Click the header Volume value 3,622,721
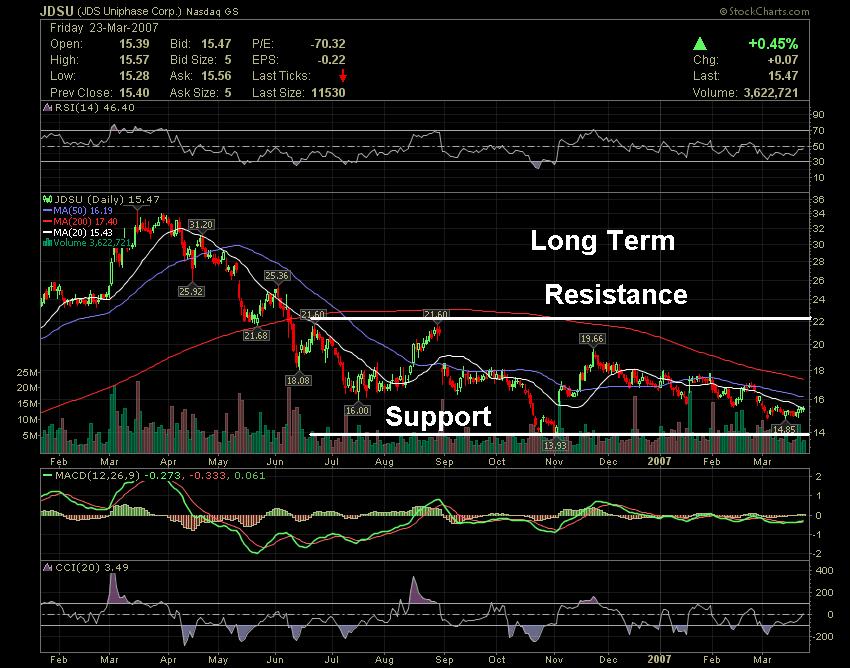 tap(771, 93)
